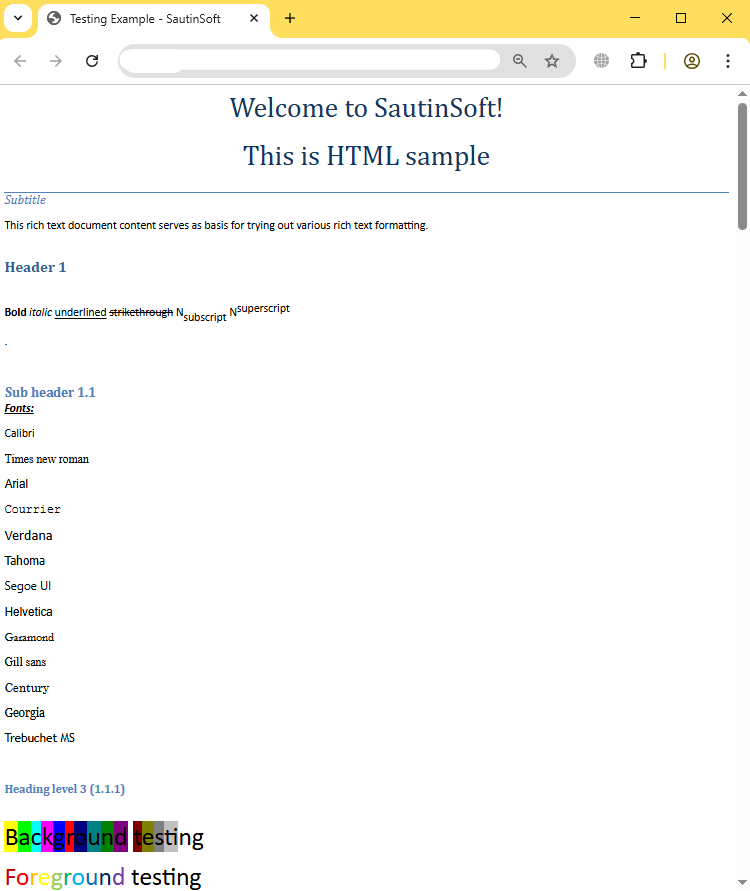
Task: Click the 'strikethrough' word
Action: (141, 312)
